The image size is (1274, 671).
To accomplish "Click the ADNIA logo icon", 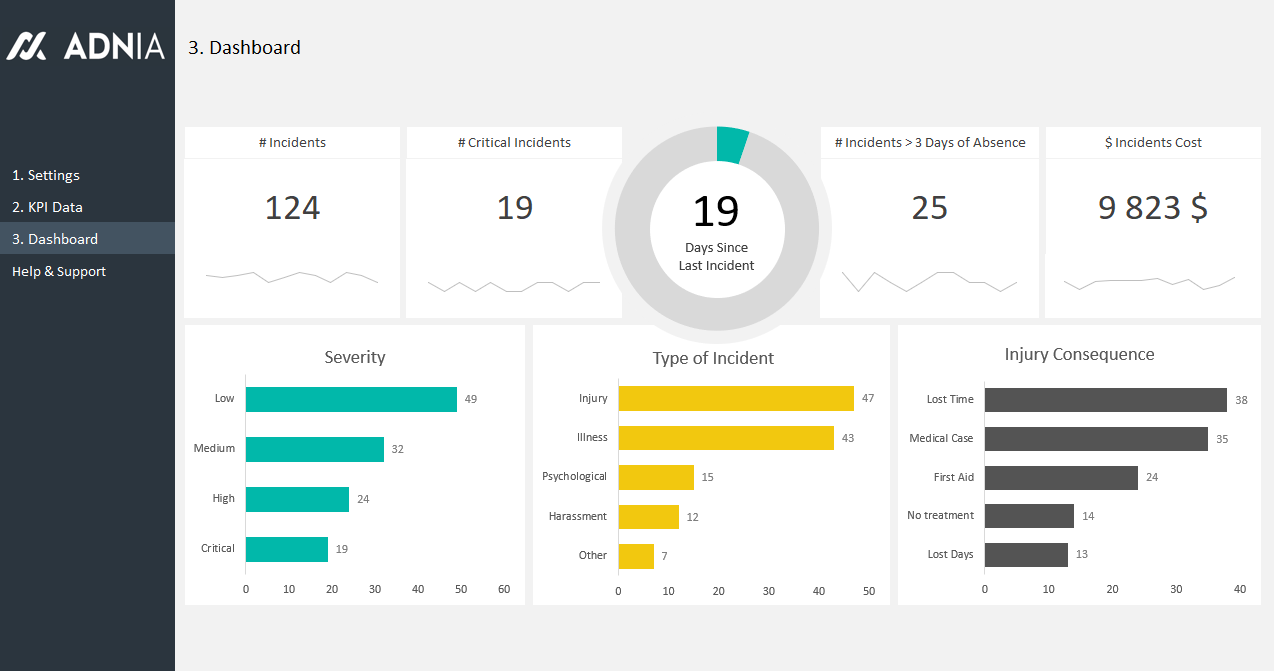I will [x=27, y=46].
